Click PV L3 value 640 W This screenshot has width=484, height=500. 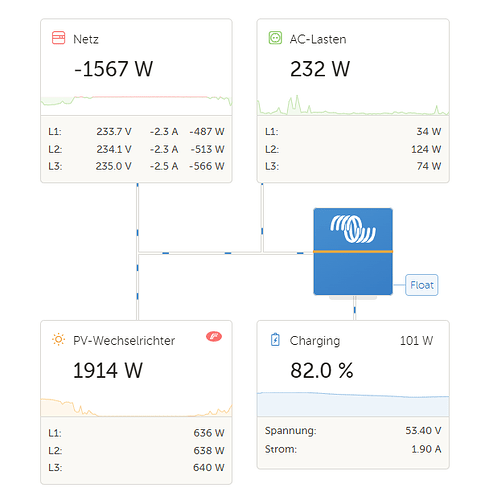click(209, 467)
